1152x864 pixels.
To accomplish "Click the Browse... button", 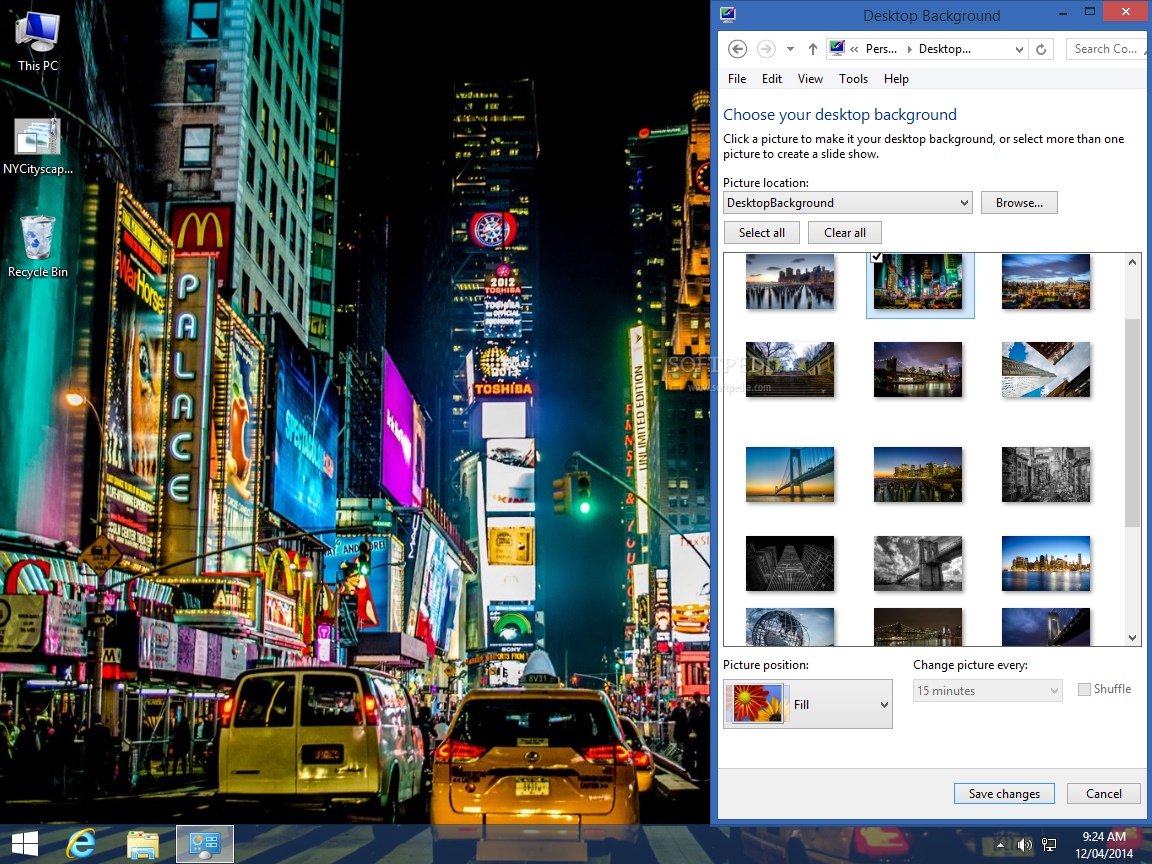I will click(1019, 203).
